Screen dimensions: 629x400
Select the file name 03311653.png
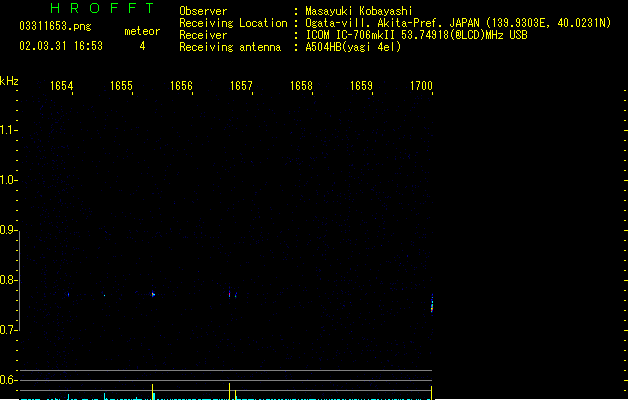(55, 26)
